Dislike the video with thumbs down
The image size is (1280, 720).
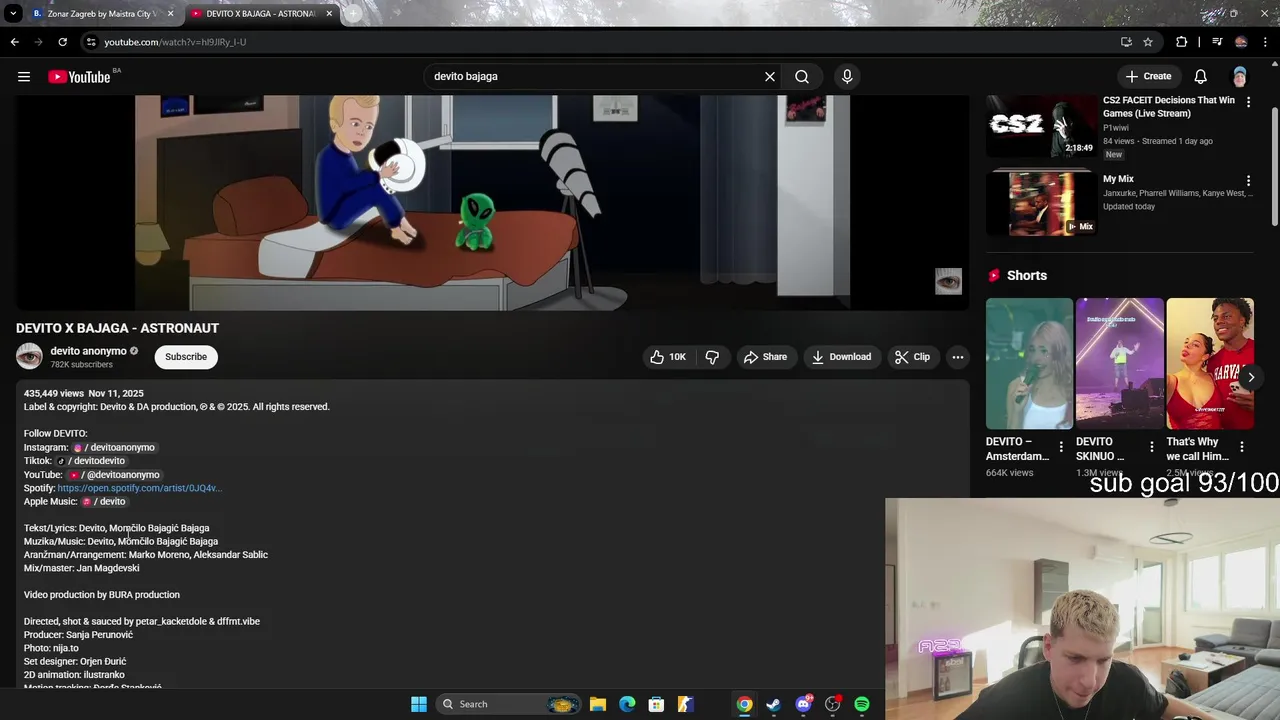click(712, 357)
